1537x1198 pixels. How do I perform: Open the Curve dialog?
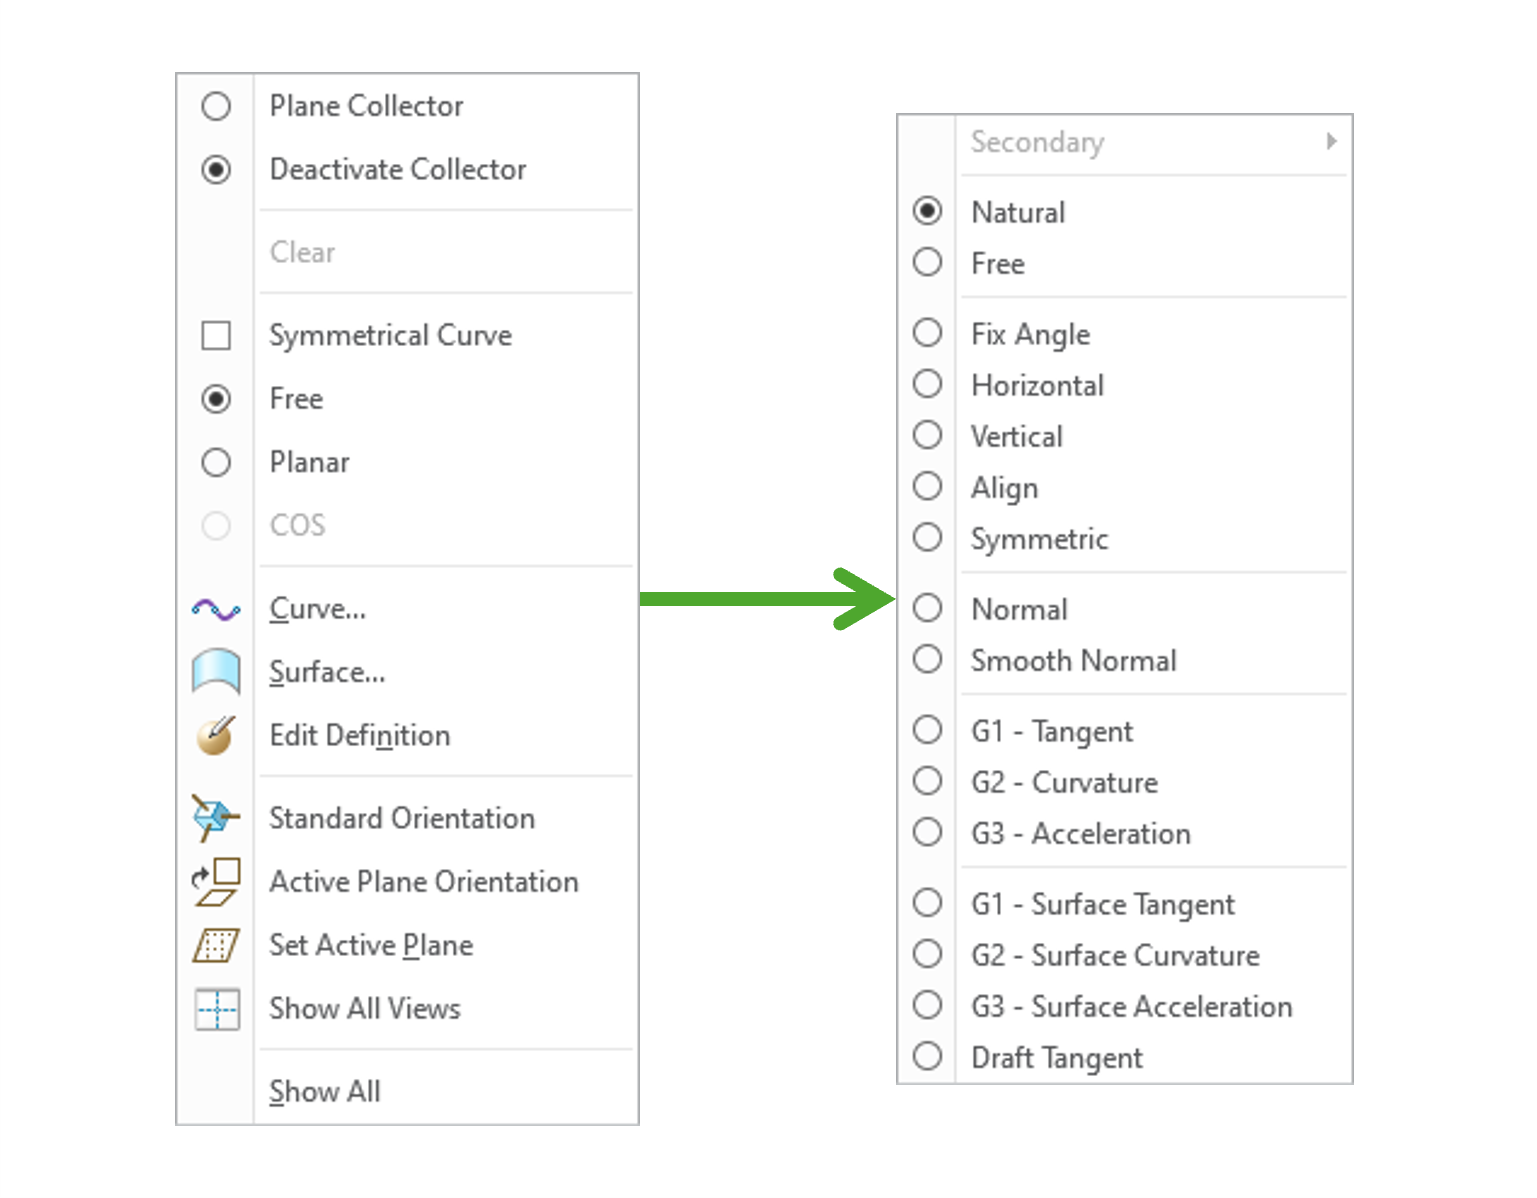[x=317, y=608]
